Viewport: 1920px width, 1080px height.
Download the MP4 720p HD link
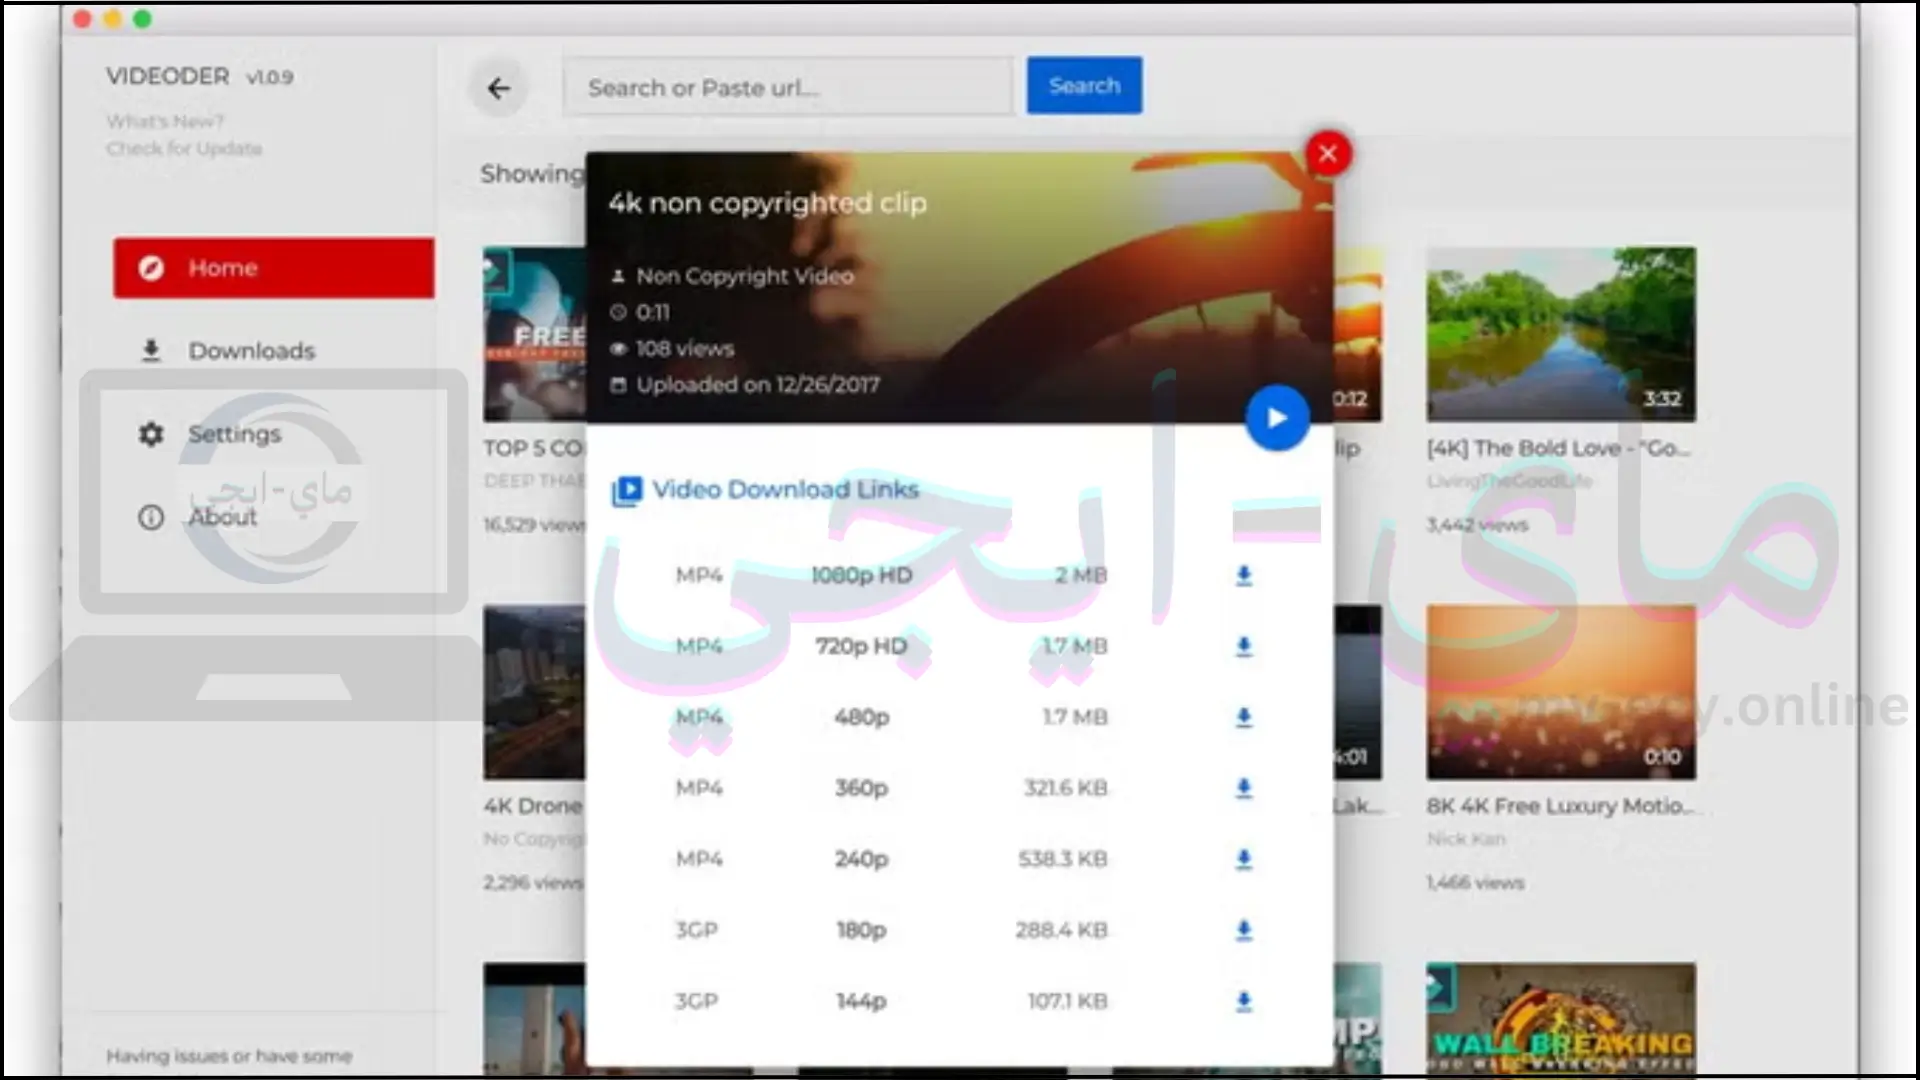tap(1244, 646)
